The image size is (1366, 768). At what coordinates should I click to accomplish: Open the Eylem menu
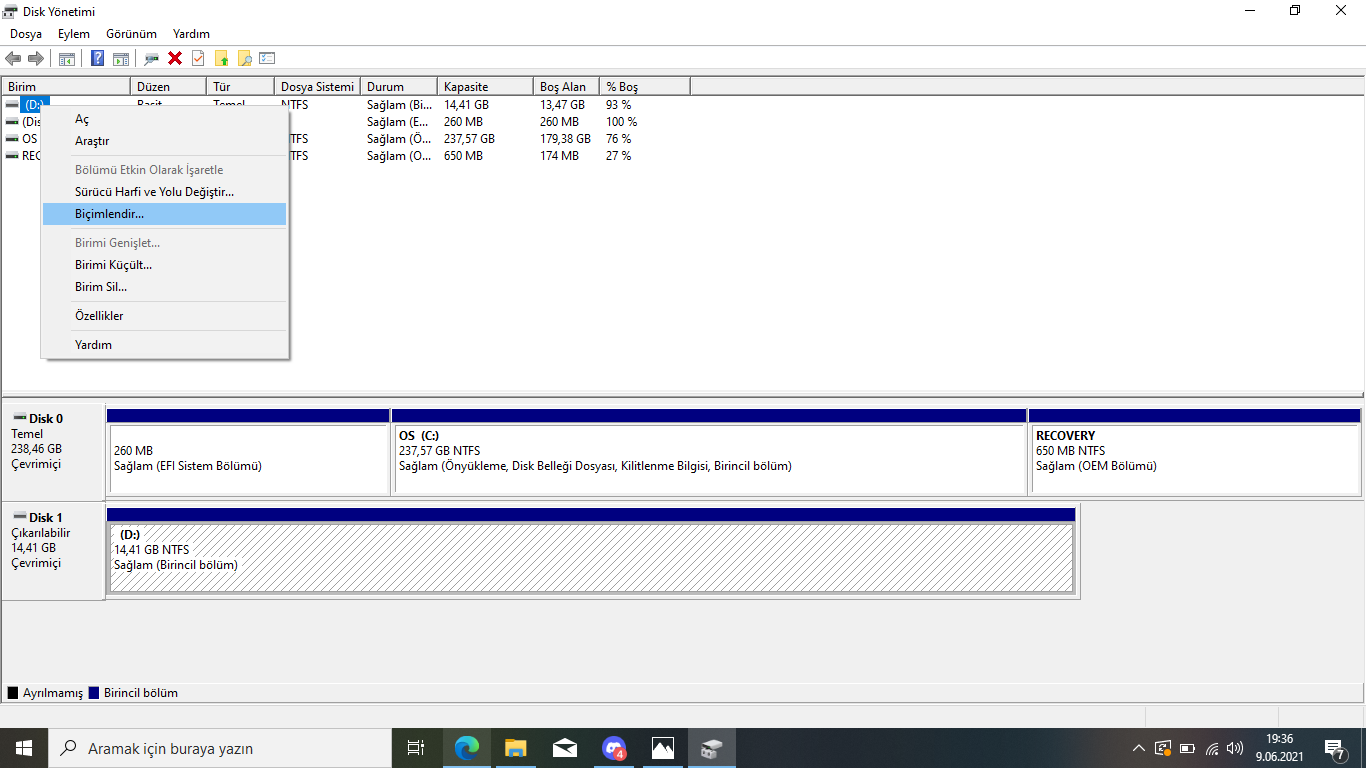(74, 34)
